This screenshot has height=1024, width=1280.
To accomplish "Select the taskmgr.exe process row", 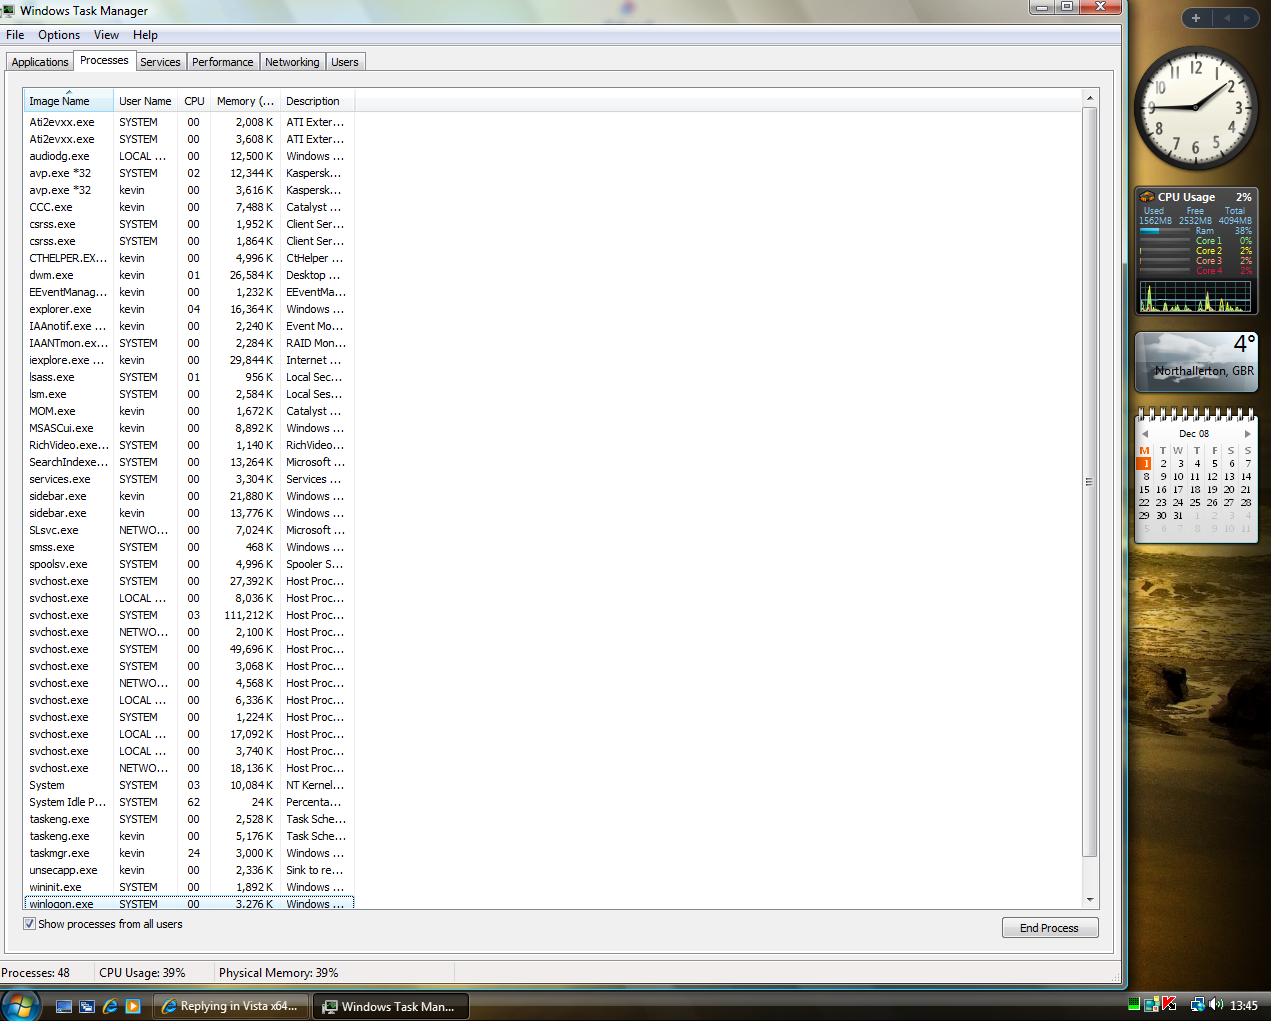I will [188, 853].
